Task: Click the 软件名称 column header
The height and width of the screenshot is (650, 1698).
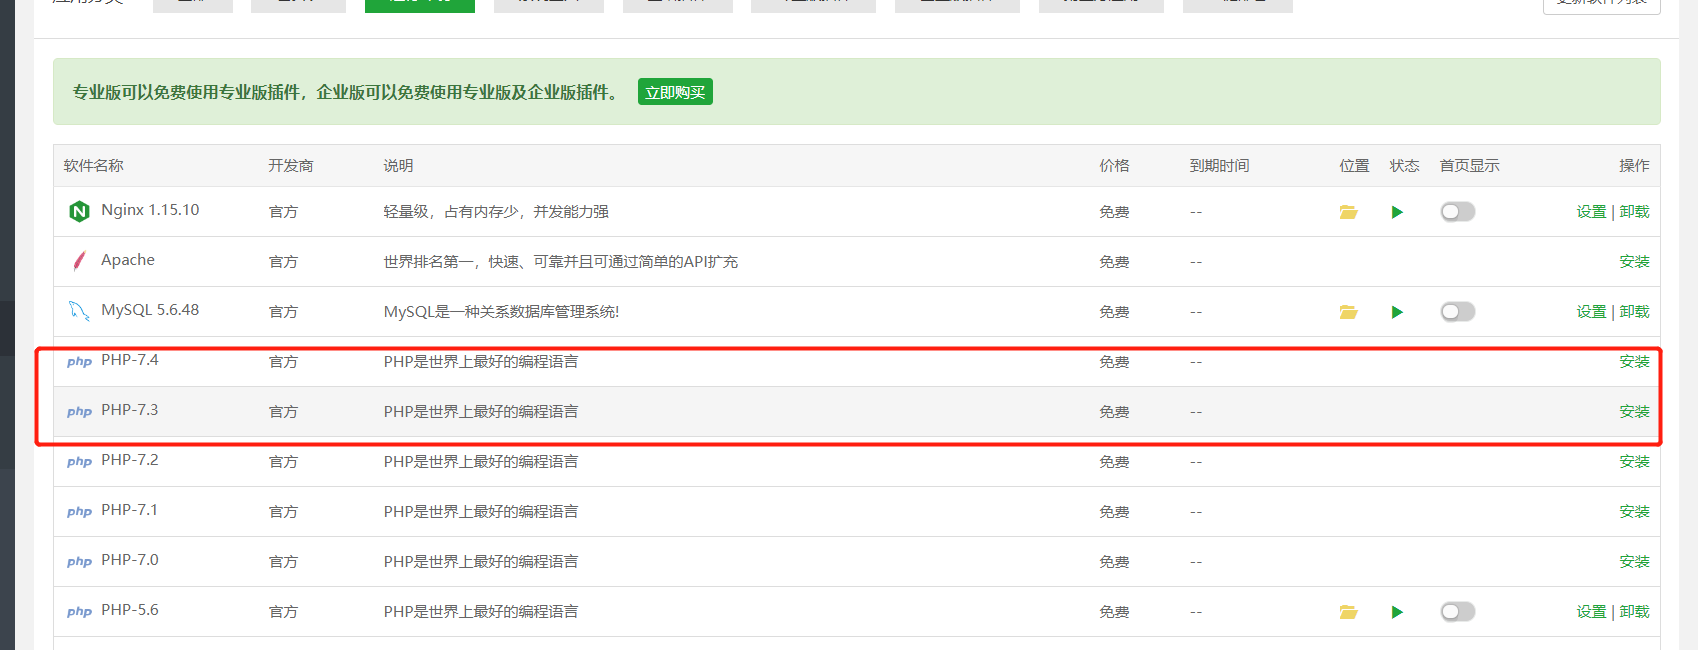Action: point(94,166)
